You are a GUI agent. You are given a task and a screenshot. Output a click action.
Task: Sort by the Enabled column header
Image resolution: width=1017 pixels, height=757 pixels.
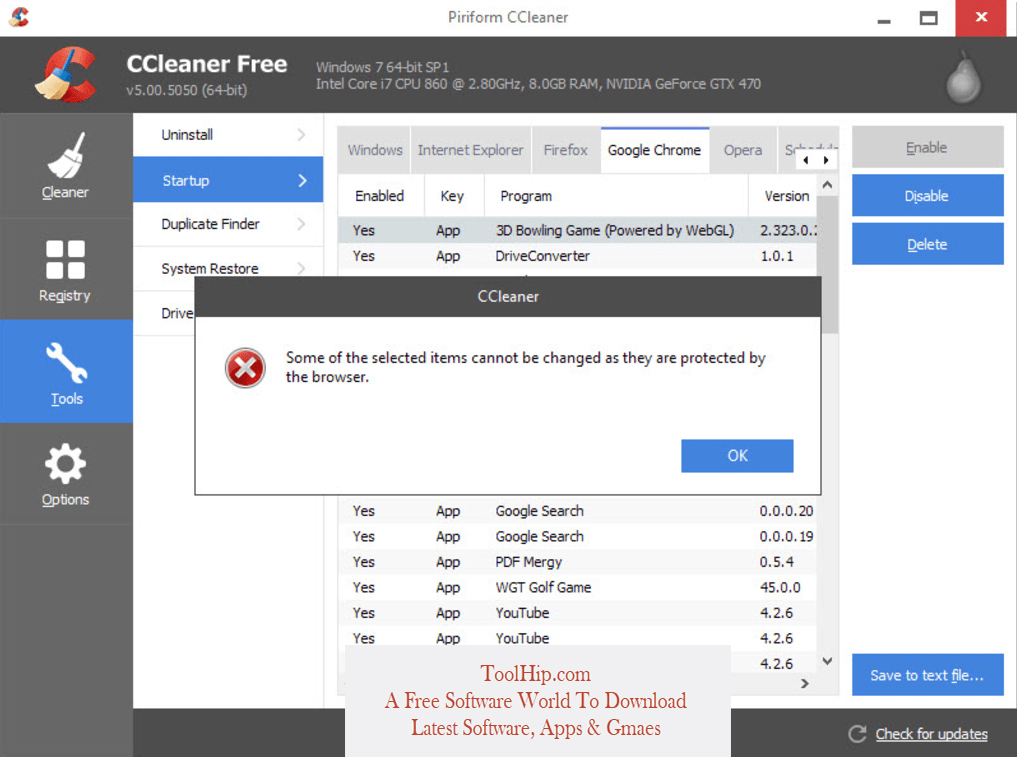381,196
